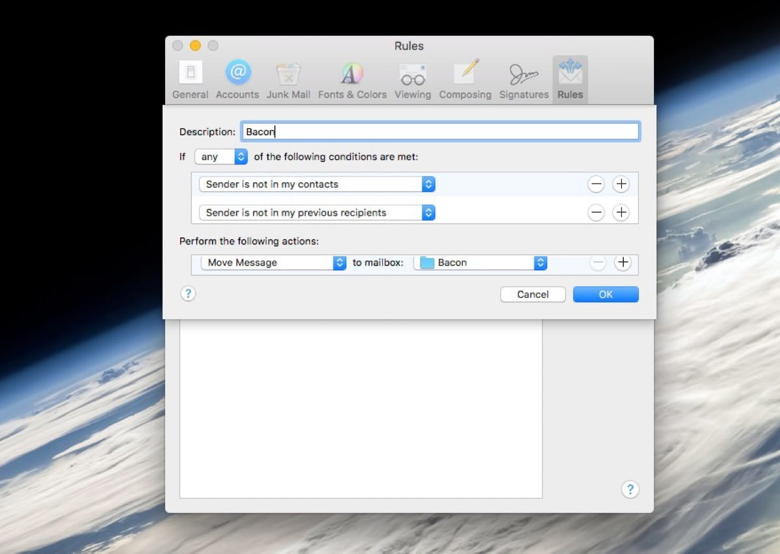Remove the 'not in my contacts' condition

[596, 184]
